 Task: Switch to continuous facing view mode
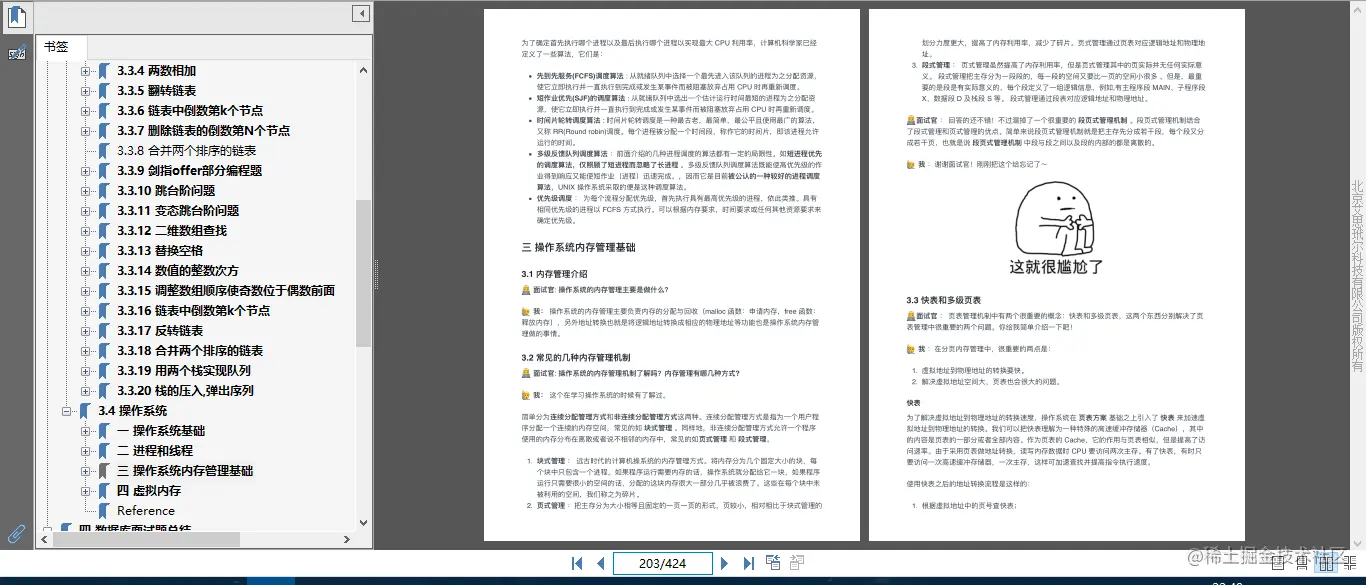pos(1351,565)
